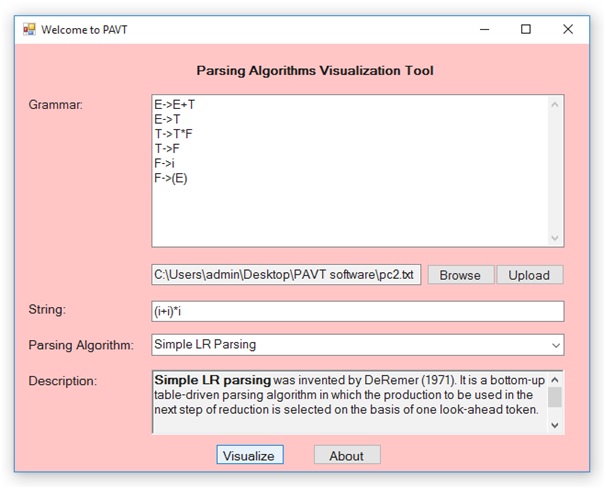The height and width of the screenshot is (489, 606).
Task: Grab the Description scrollbar thumb
Action: 555,397
